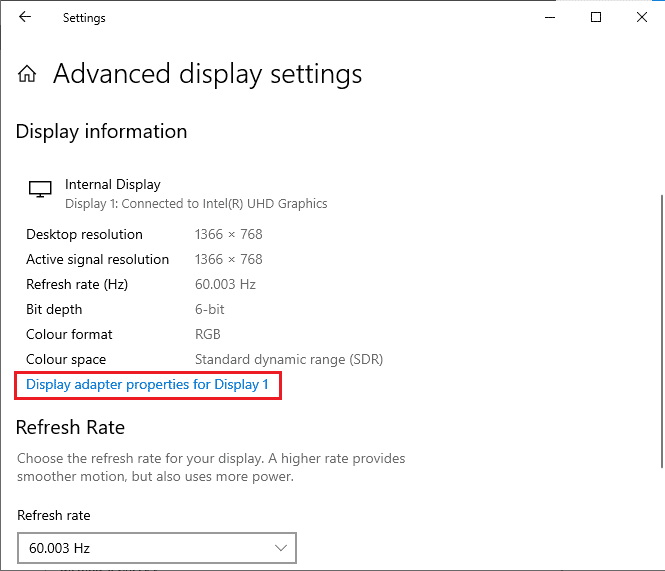Click the Standard dynamic range (SDR) value

pos(288,359)
